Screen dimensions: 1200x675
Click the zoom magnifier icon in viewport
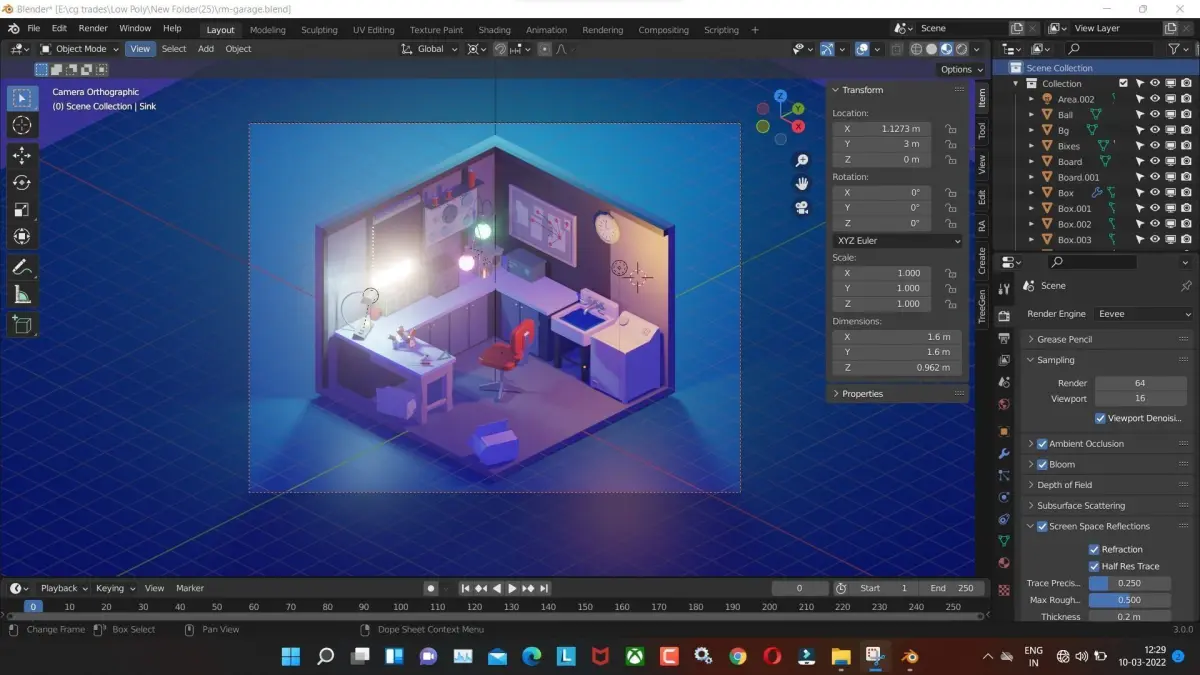coord(802,160)
